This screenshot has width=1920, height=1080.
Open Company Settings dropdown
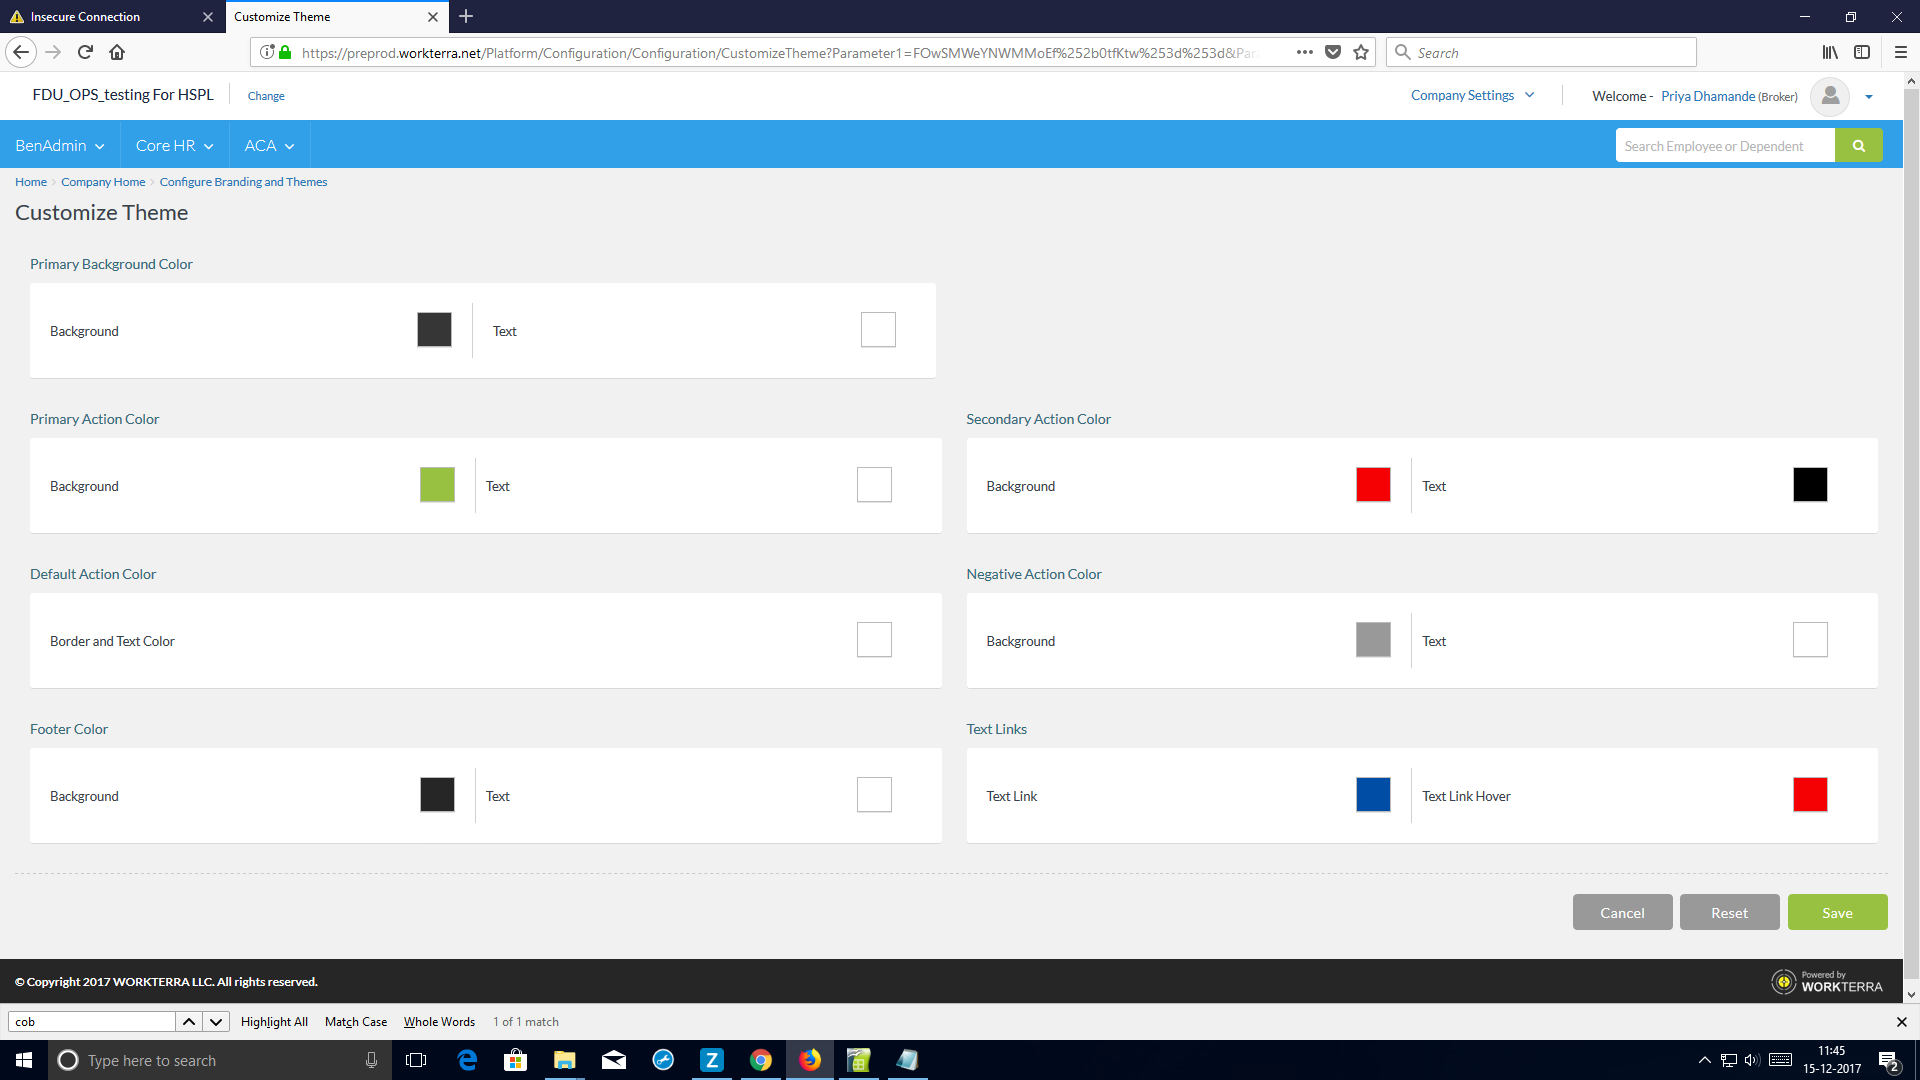pyautogui.click(x=1472, y=95)
